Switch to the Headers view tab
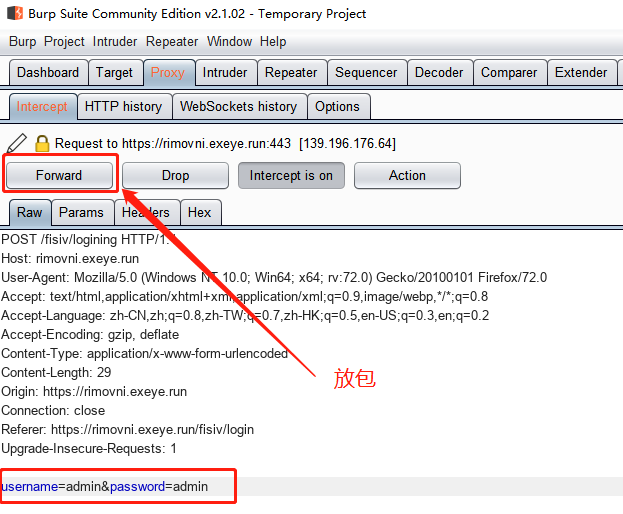Viewport: 623px width, 514px height. coord(146,212)
